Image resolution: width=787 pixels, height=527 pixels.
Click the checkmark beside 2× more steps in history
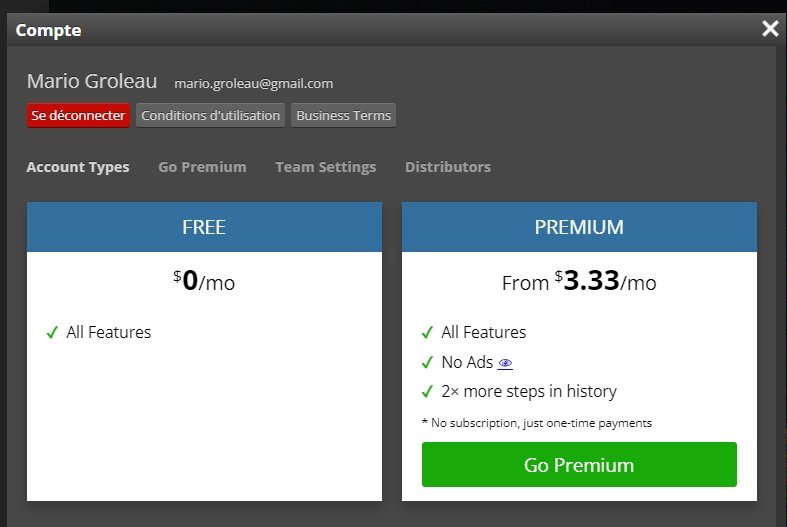click(427, 391)
